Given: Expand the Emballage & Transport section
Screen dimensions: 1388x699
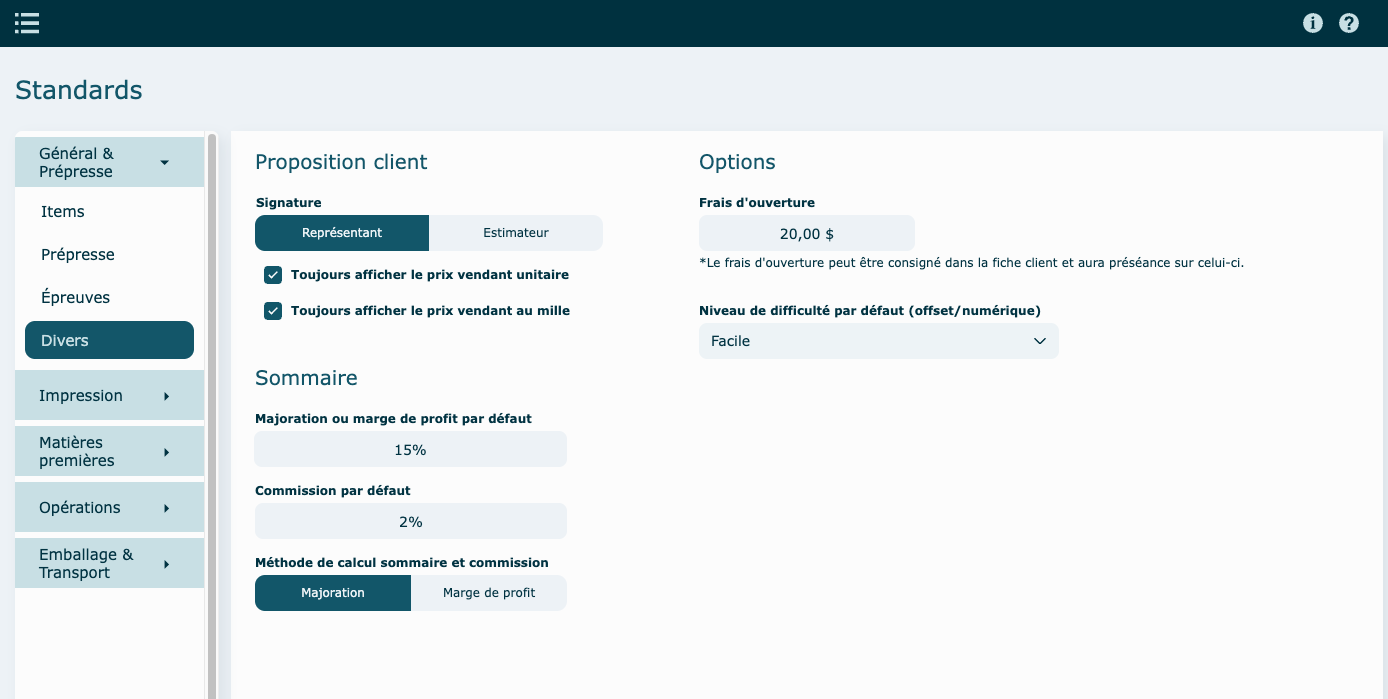Looking at the screenshot, I should coord(109,564).
